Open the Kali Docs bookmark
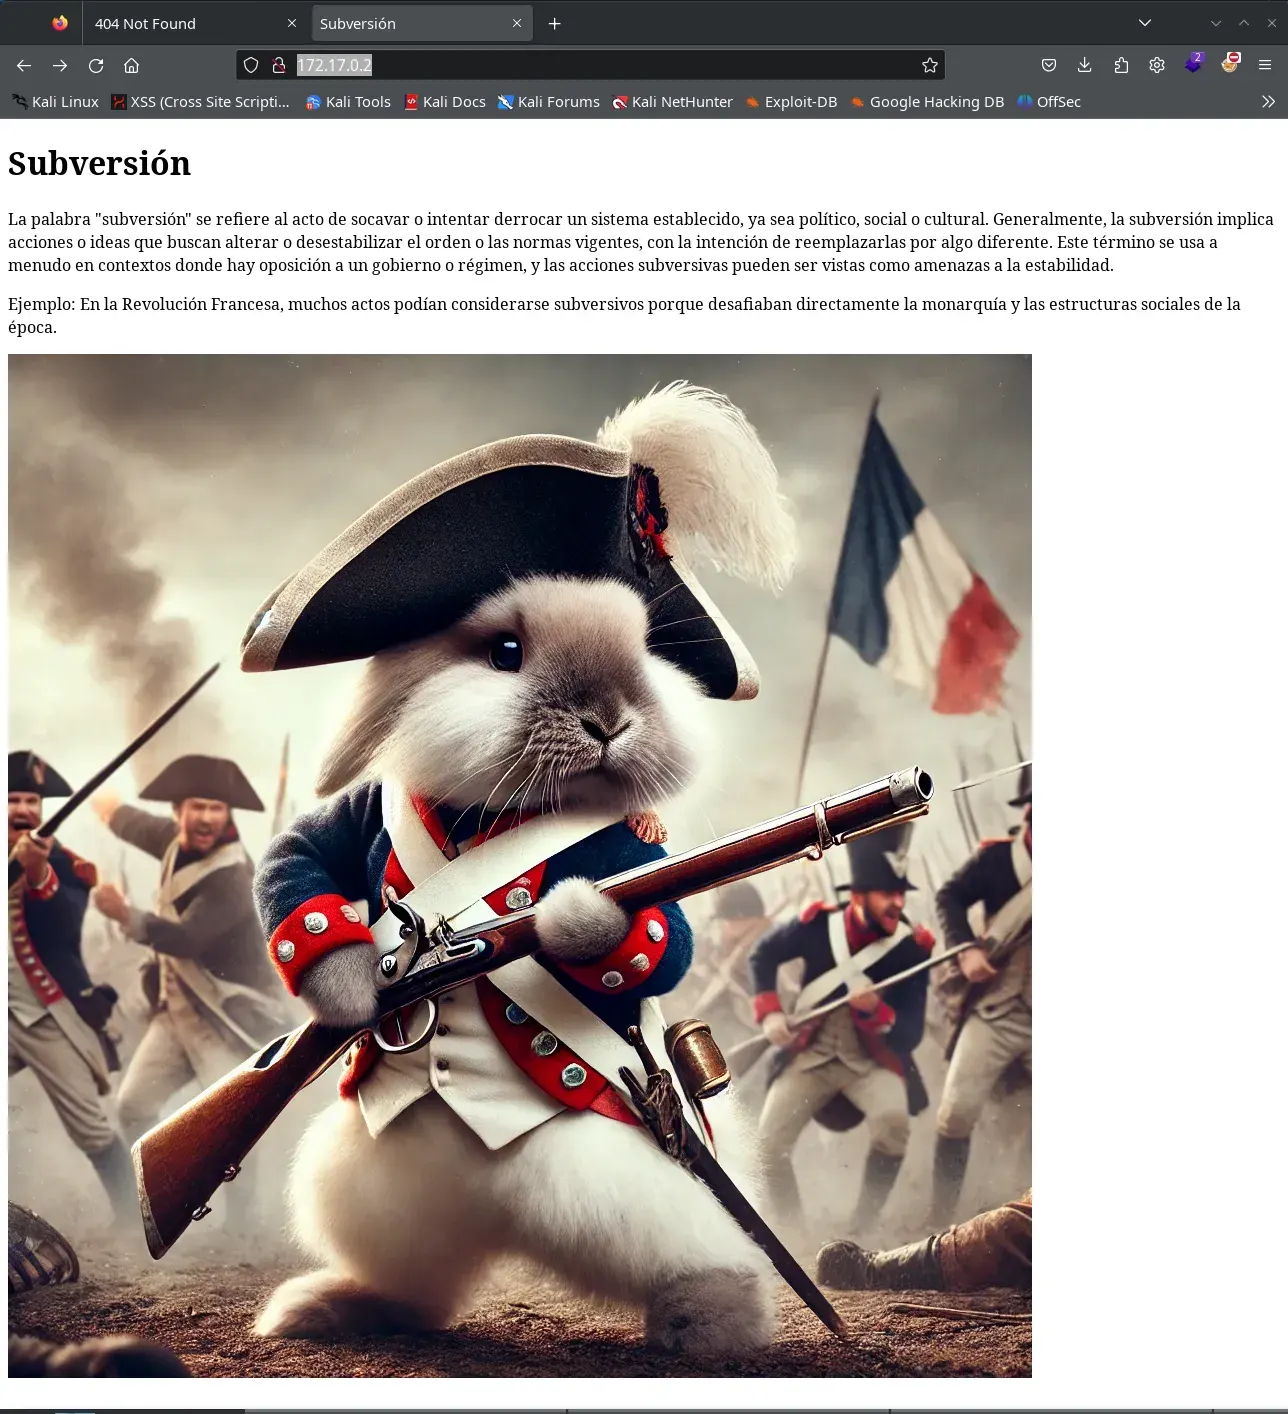This screenshot has height=1414, width=1288. (x=445, y=102)
